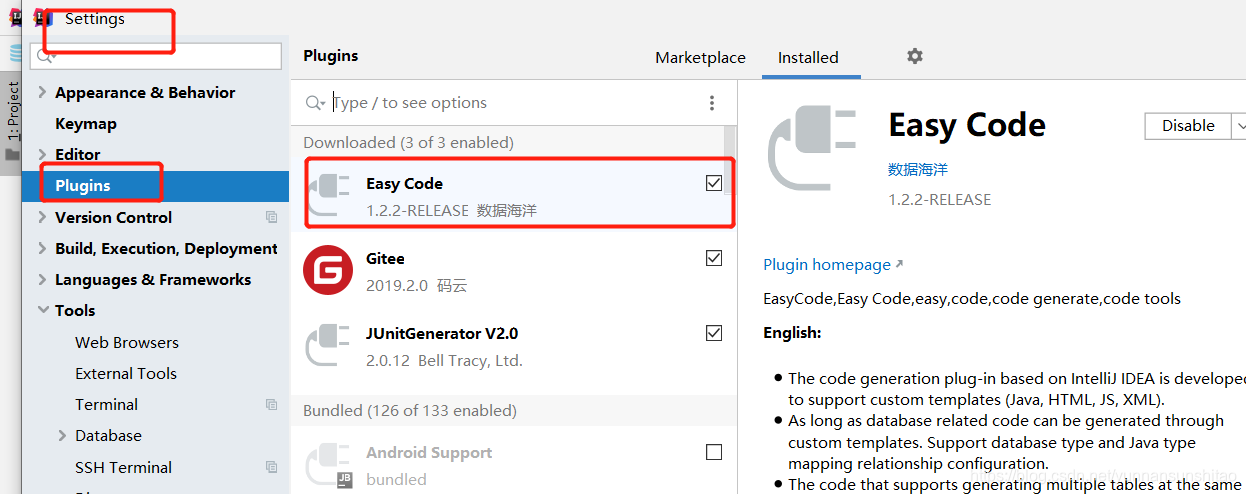The height and width of the screenshot is (494, 1246).
Task: Expand the Editor settings node
Action: click(42, 154)
